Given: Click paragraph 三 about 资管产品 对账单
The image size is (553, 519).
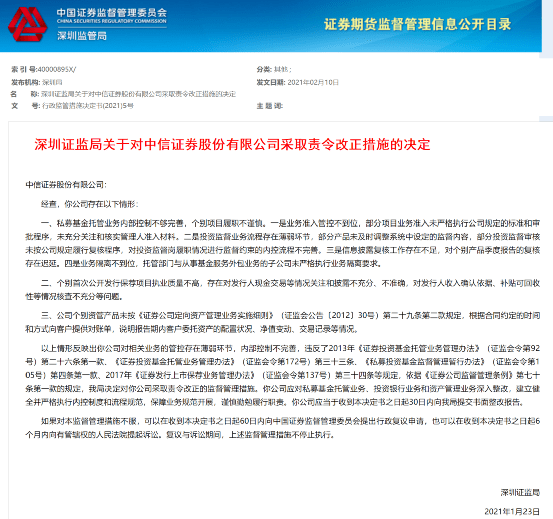Looking at the screenshot, I should pos(282,322).
